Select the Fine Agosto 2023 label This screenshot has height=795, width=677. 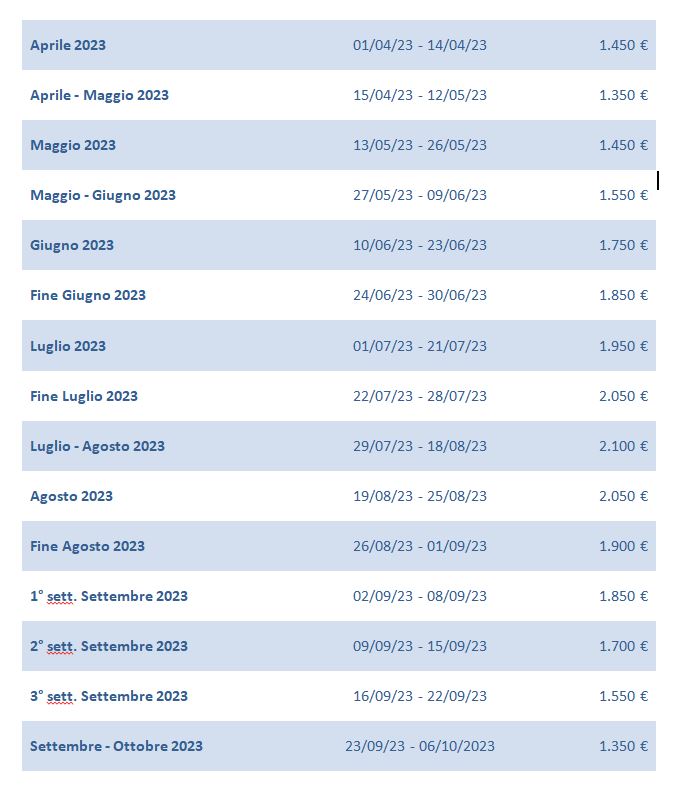87,546
